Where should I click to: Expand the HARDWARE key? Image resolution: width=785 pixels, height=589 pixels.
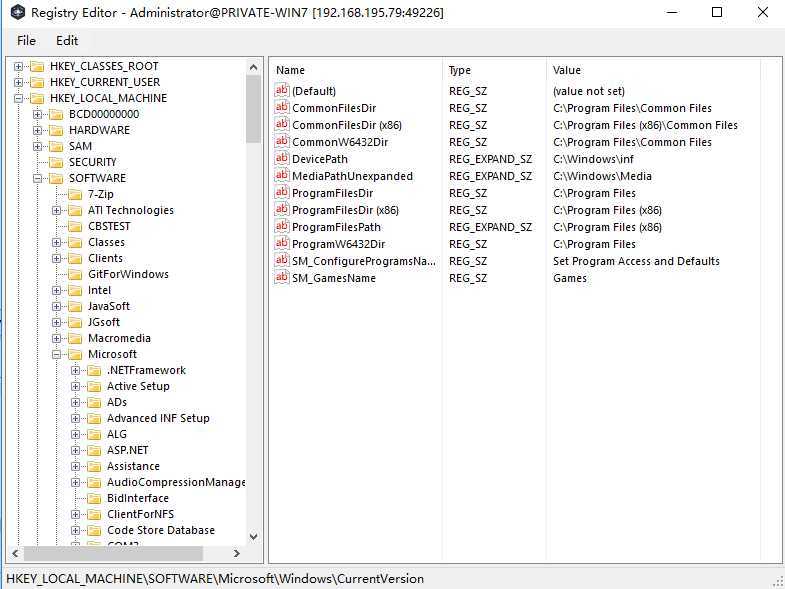[37, 130]
